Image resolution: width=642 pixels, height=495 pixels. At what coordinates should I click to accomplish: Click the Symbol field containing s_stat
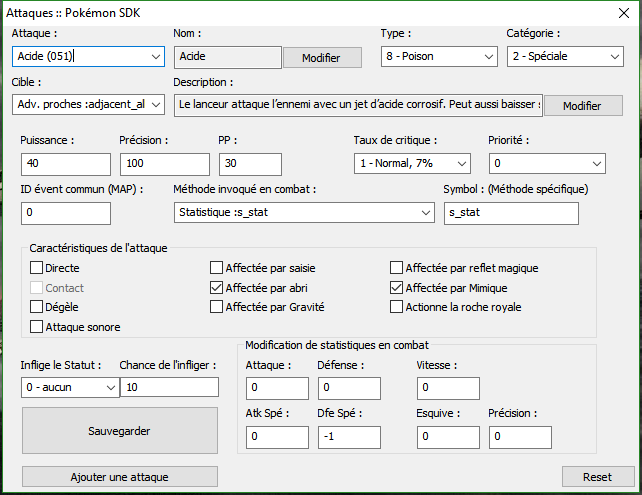[x=511, y=213]
